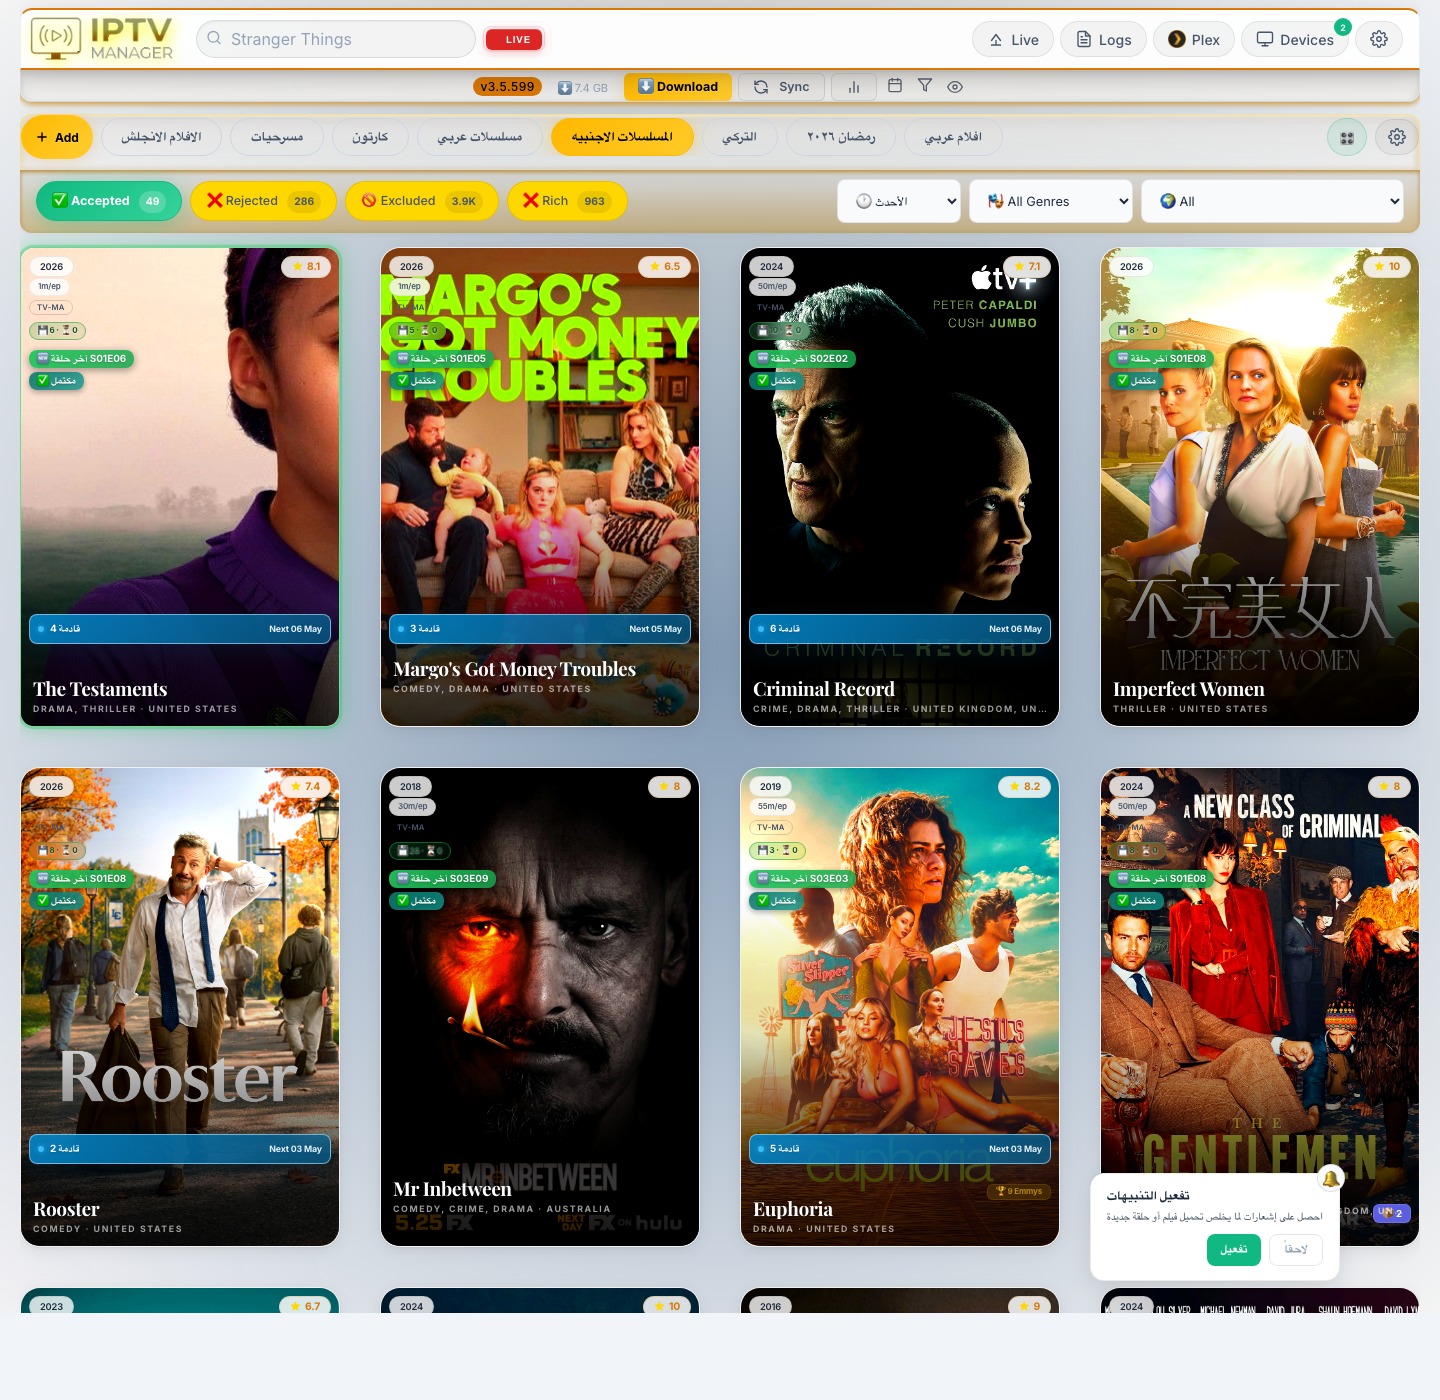Click the Mr Inbetween title
This screenshot has width=1440, height=1400.
452,1189
